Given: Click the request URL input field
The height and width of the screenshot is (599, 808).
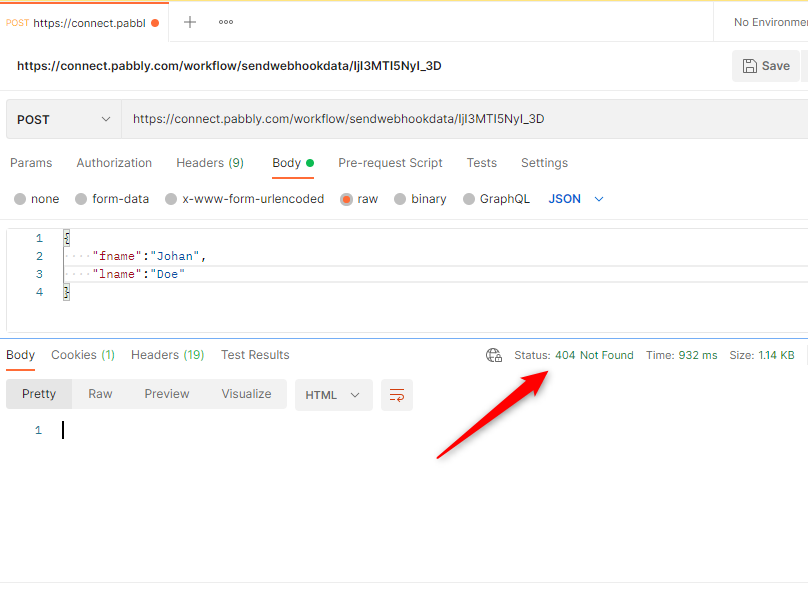Looking at the screenshot, I should [x=464, y=120].
